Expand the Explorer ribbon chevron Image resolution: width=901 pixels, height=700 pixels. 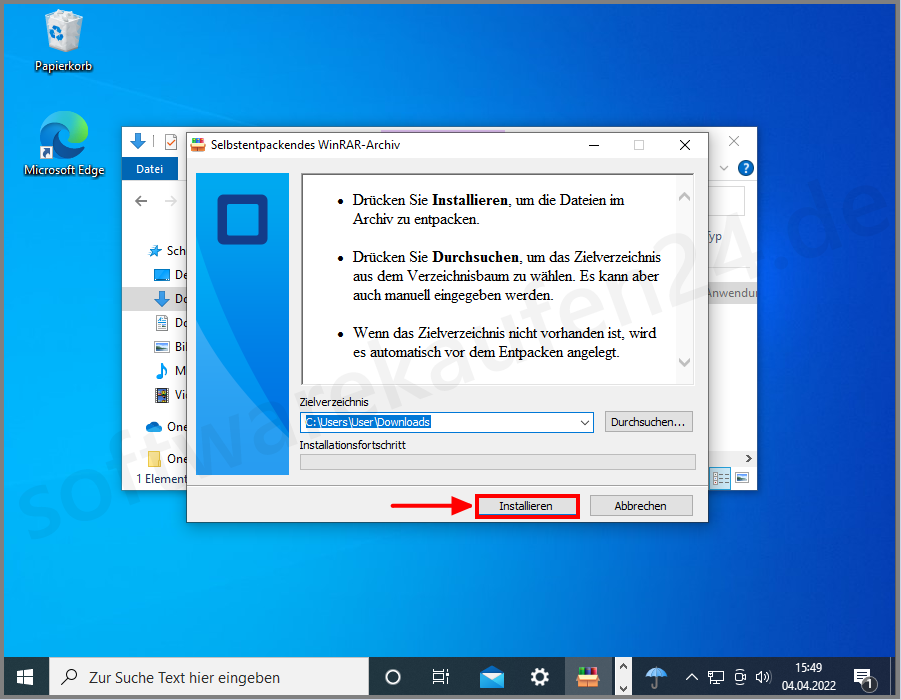point(724,168)
